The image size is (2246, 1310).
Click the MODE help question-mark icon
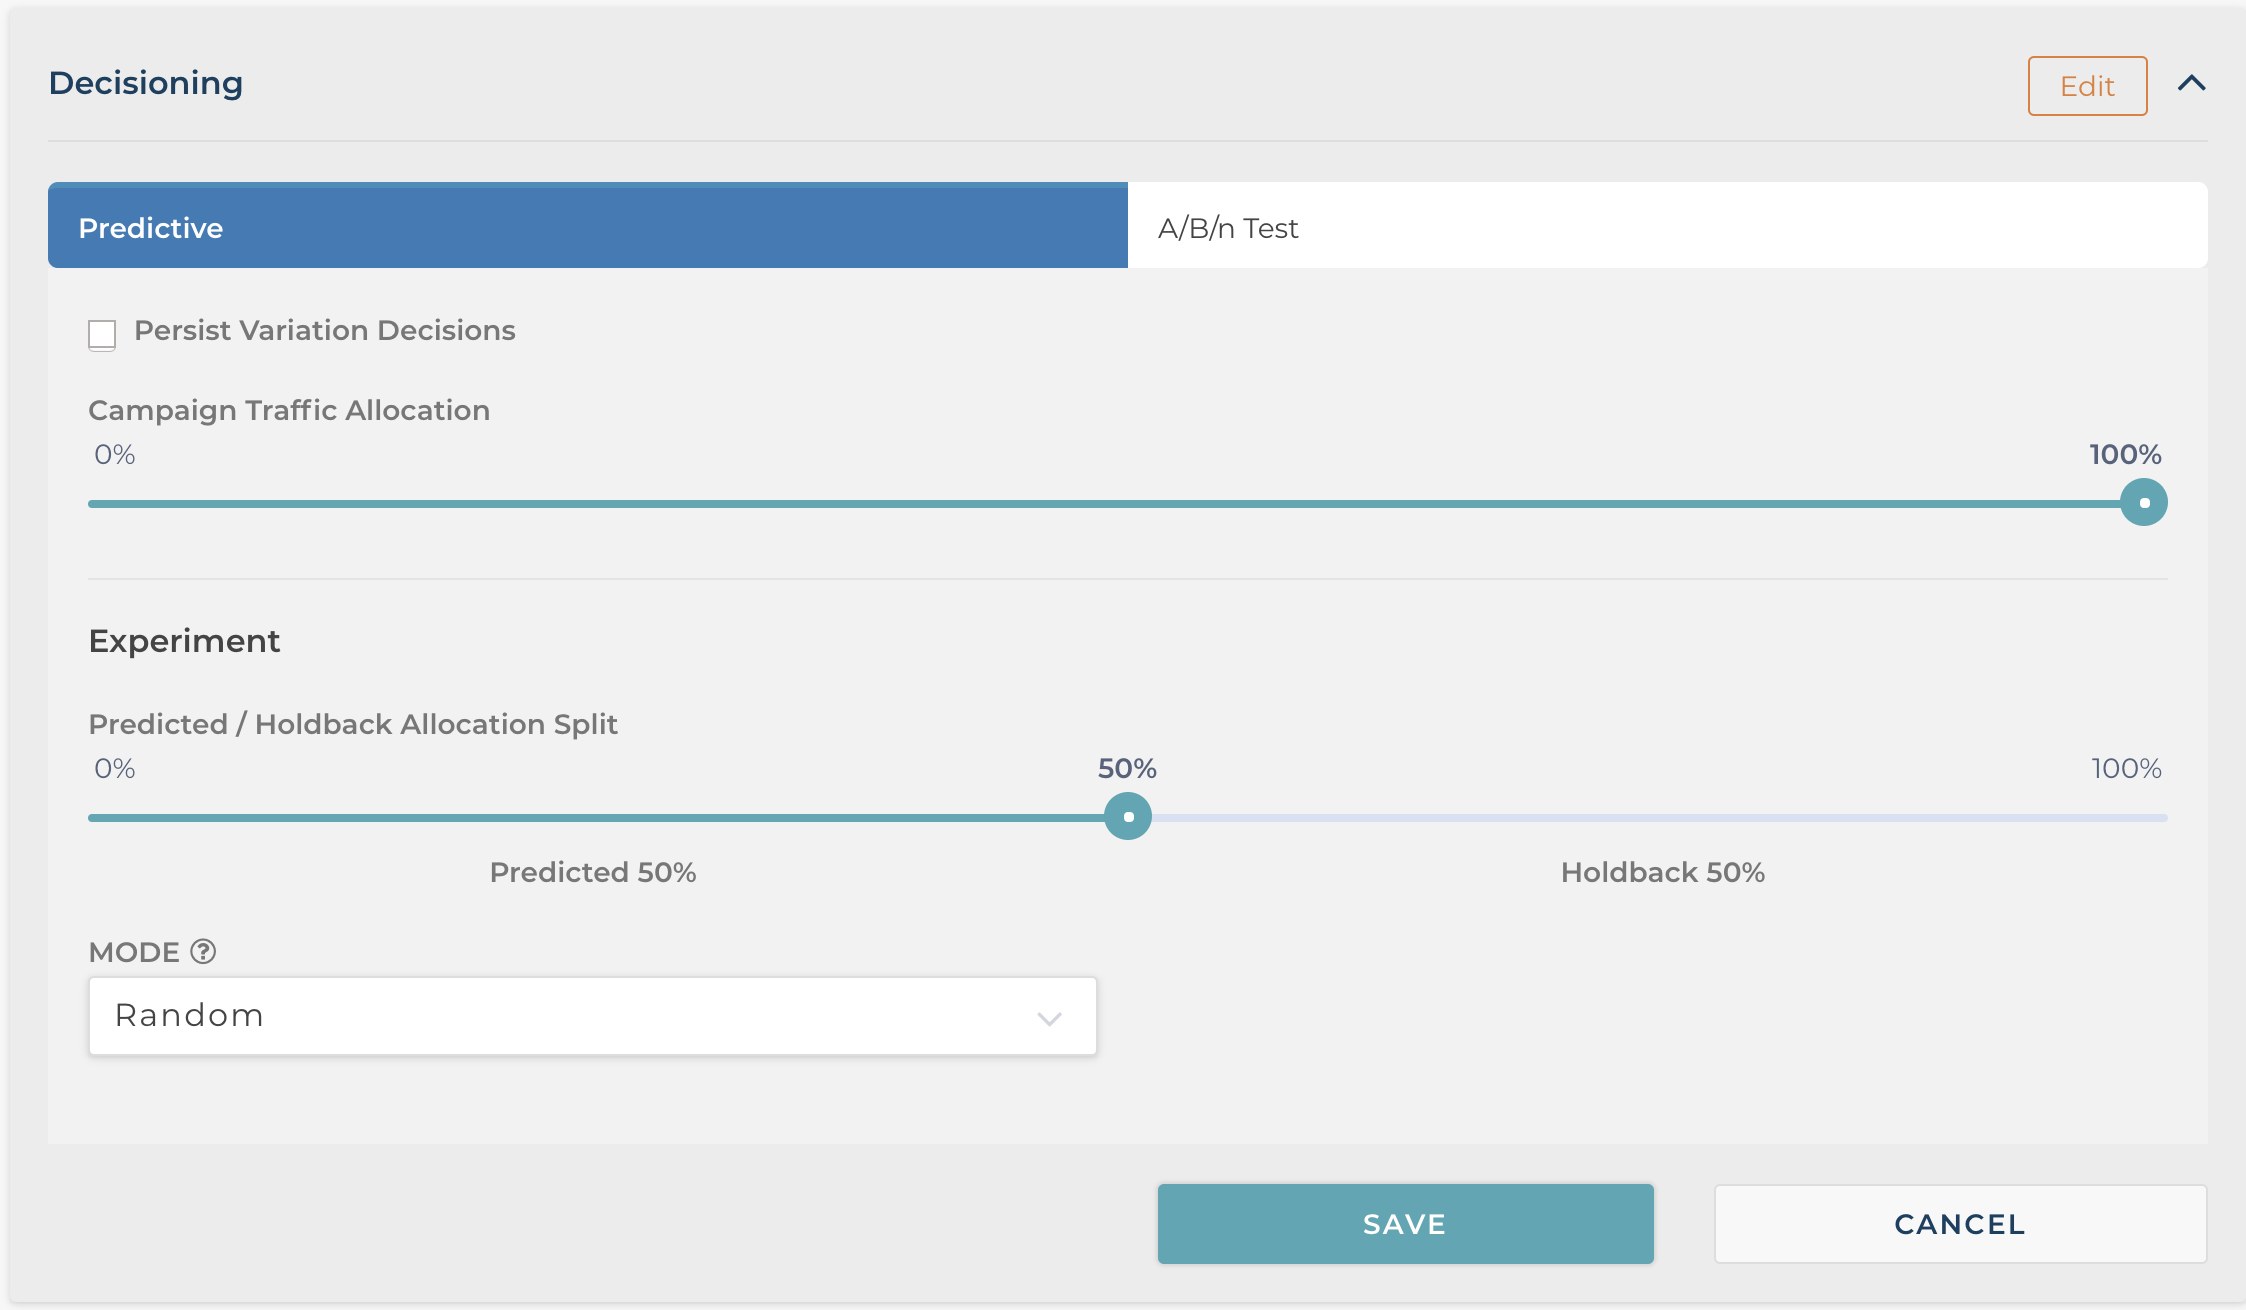point(203,951)
